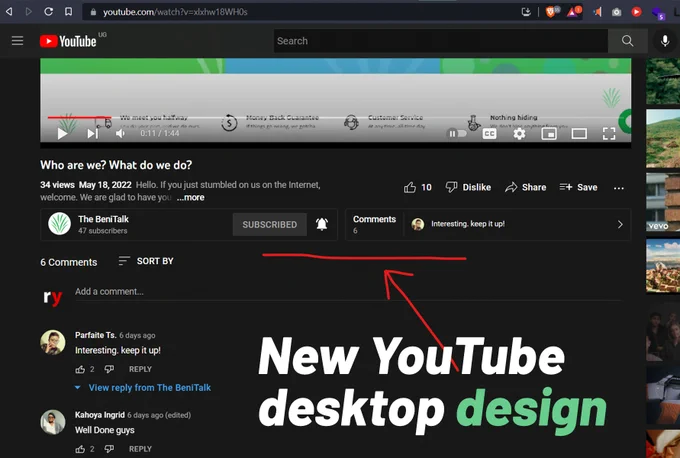
Task: Seek on the red progress bar
Action: (x=79, y=117)
